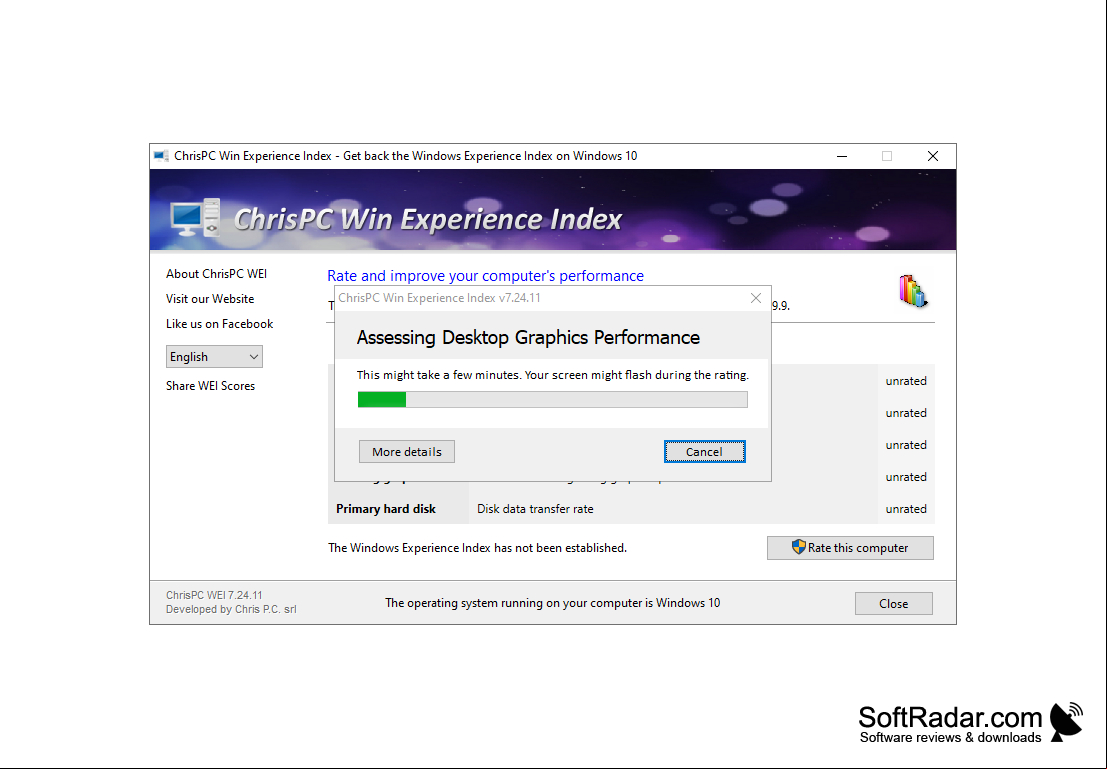Click the green assessment progress bar
This screenshot has width=1107, height=769.
(553, 400)
